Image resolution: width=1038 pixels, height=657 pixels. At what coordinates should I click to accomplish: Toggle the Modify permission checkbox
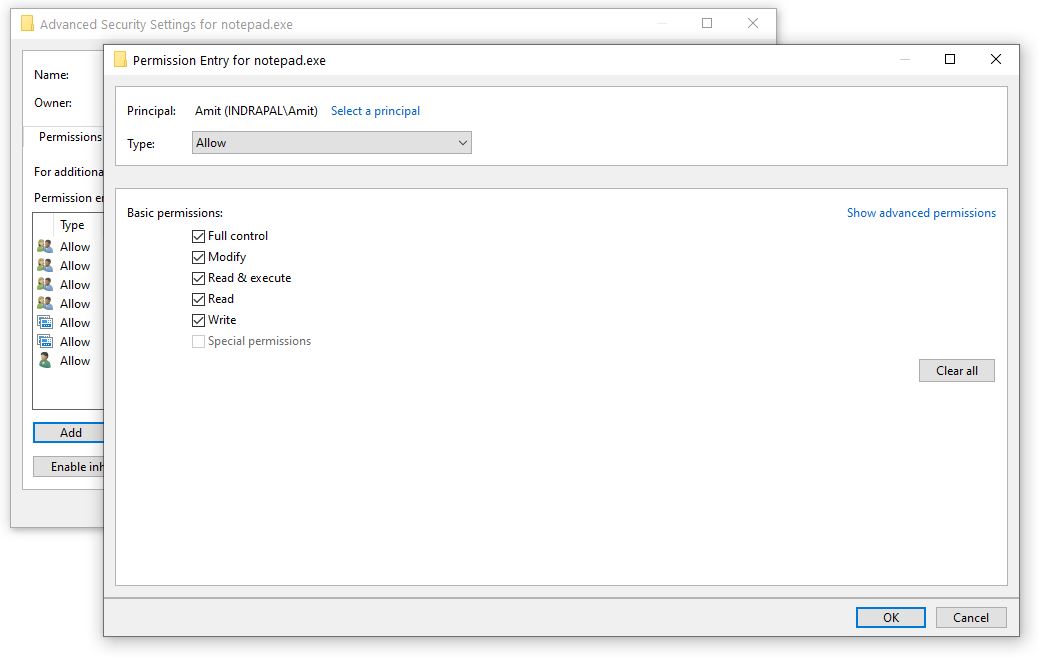pos(199,257)
